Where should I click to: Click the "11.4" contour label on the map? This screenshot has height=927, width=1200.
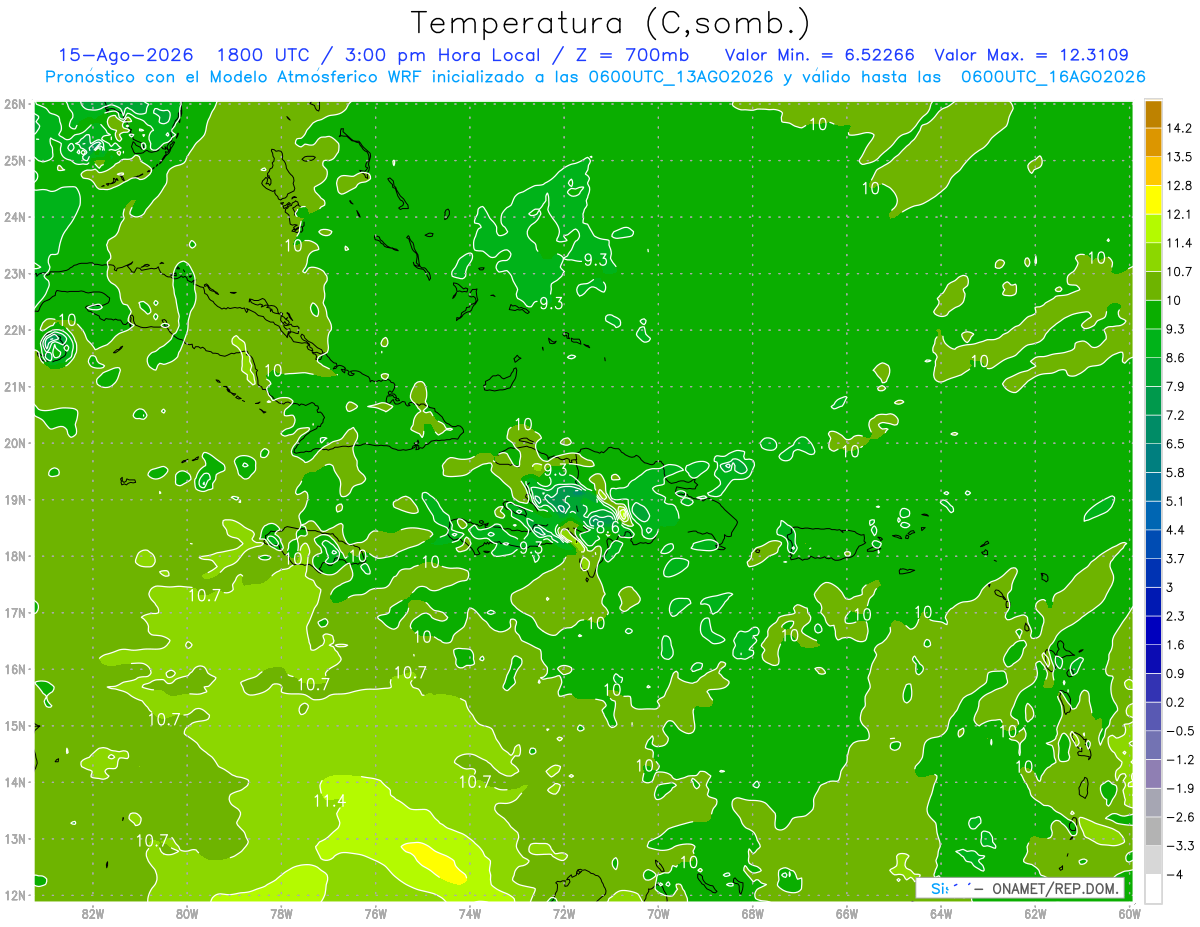click(329, 800)
